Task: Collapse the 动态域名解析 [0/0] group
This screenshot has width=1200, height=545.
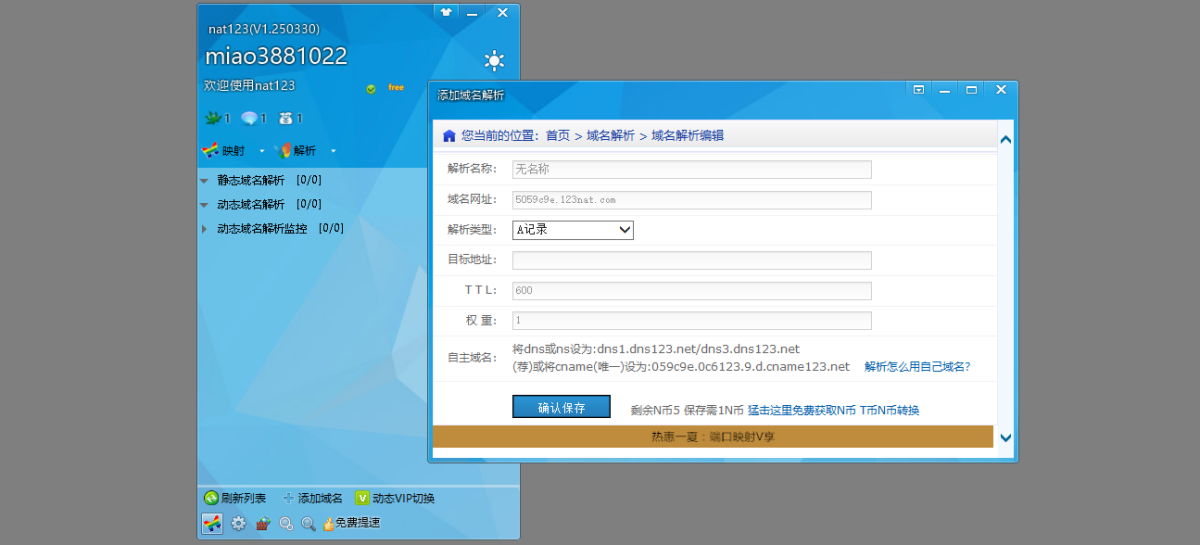Action: coord(204,204)
